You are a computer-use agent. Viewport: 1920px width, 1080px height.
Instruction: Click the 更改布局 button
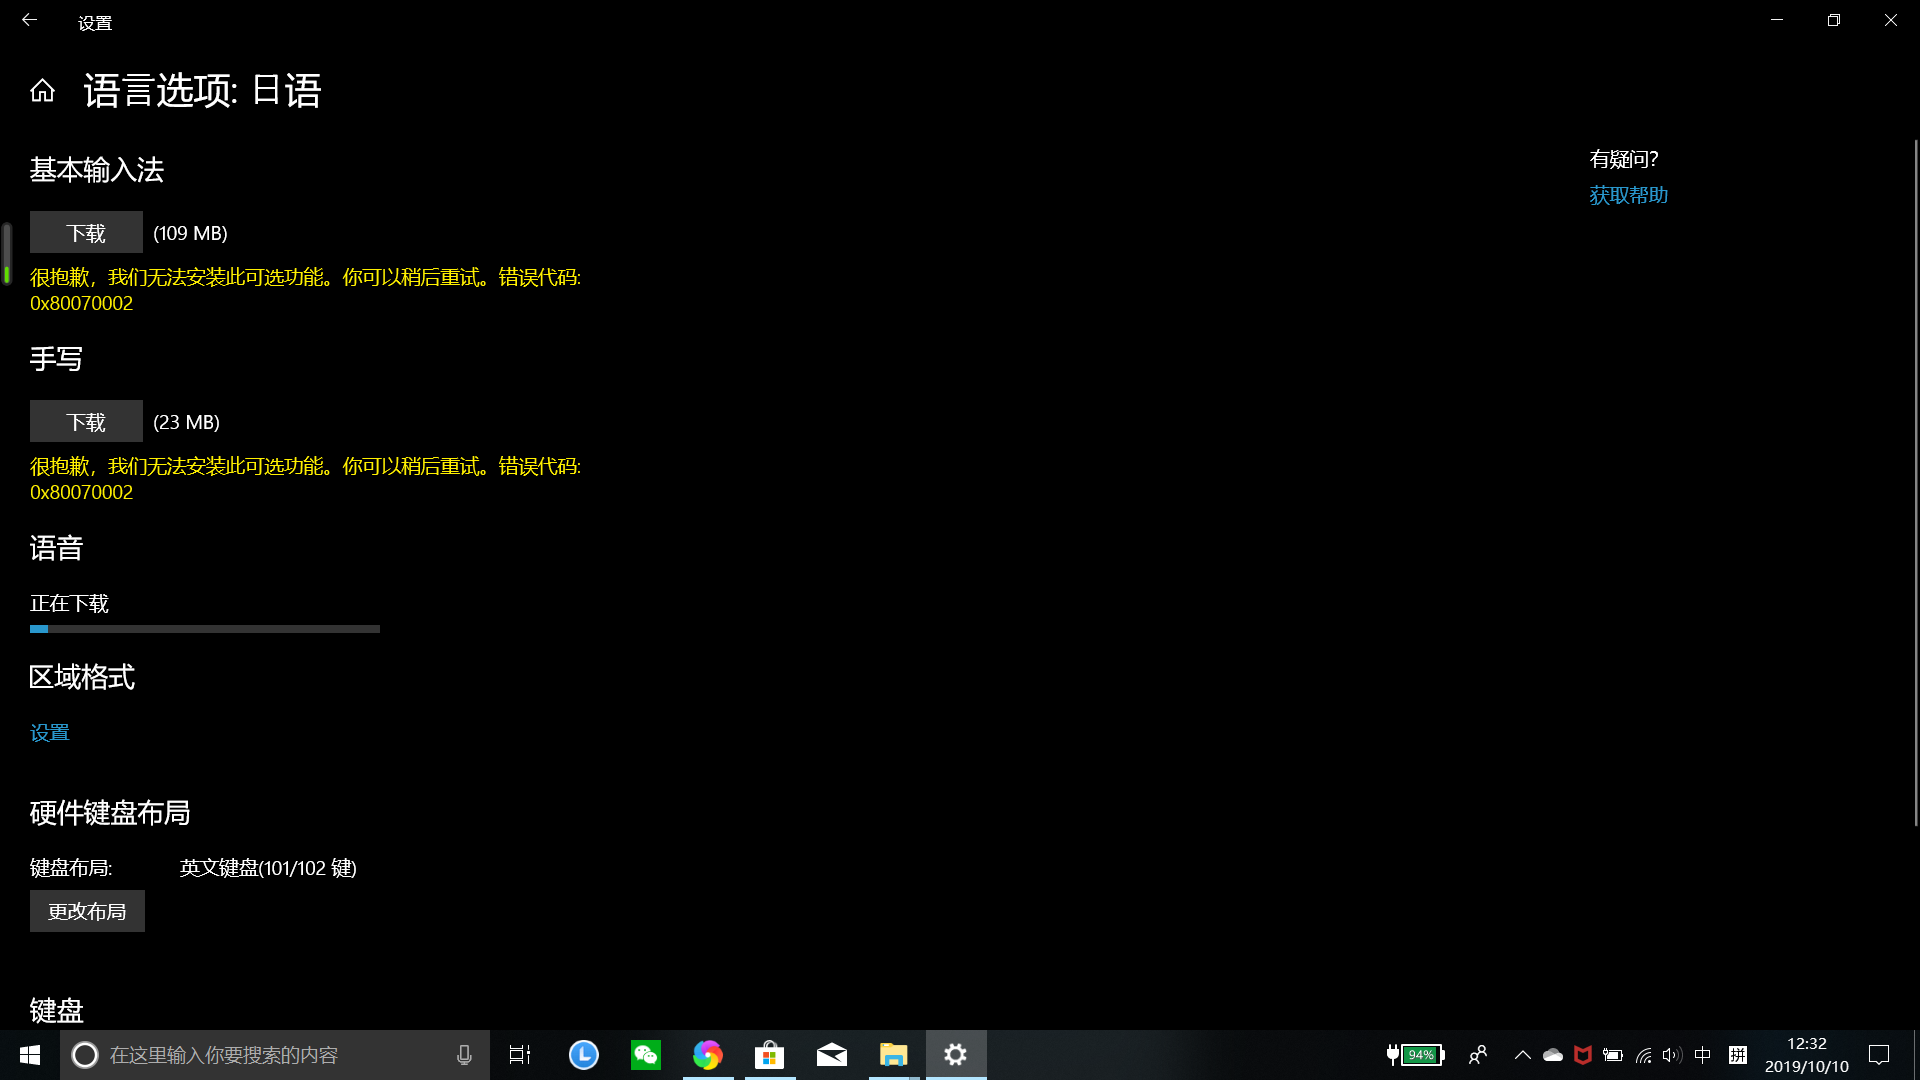[87, 911]
